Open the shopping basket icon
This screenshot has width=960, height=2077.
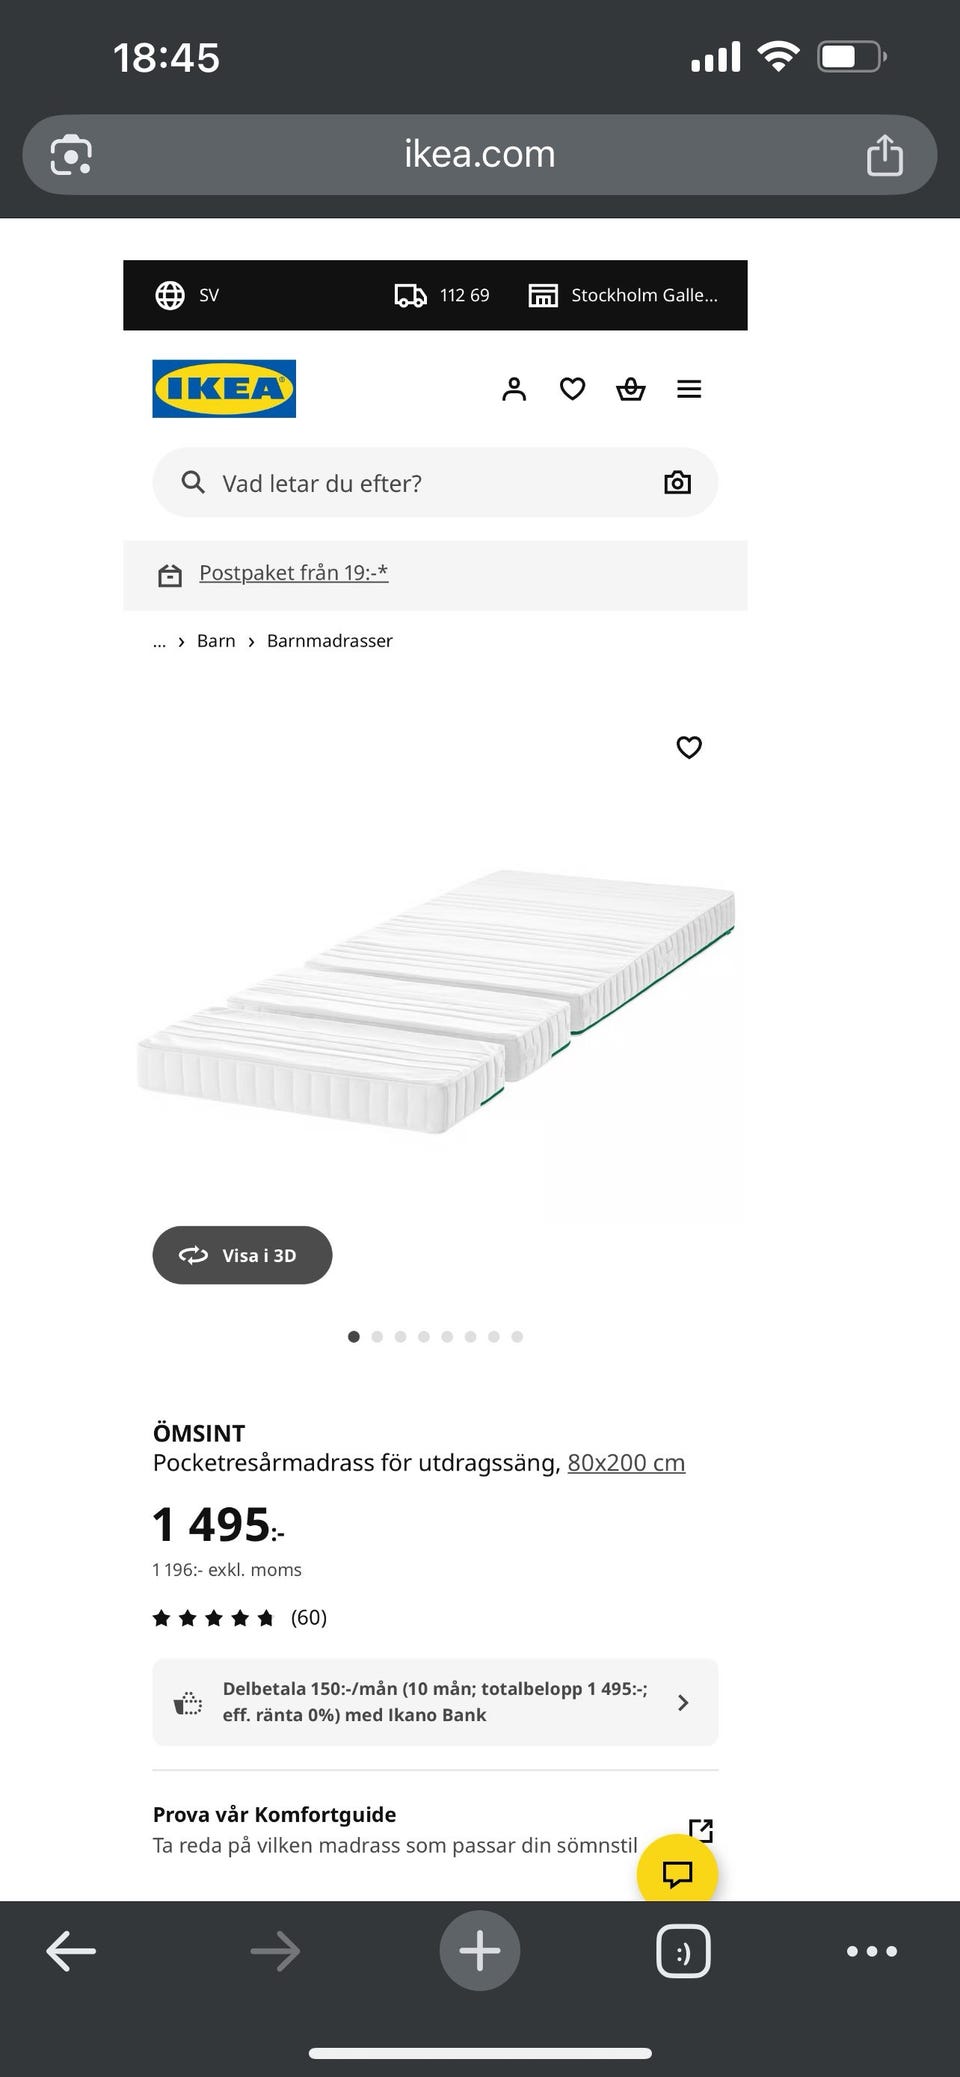(630, 389)
